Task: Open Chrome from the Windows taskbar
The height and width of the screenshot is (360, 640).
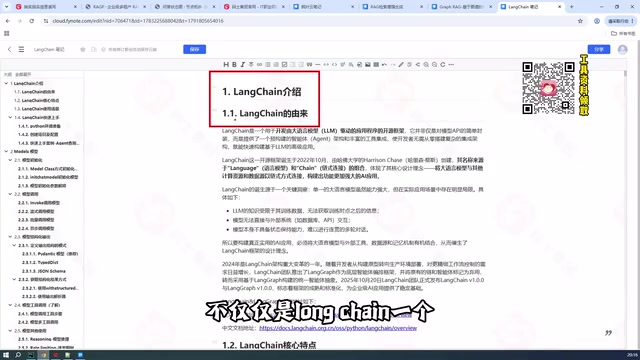Action: click(x=43, y=355)
